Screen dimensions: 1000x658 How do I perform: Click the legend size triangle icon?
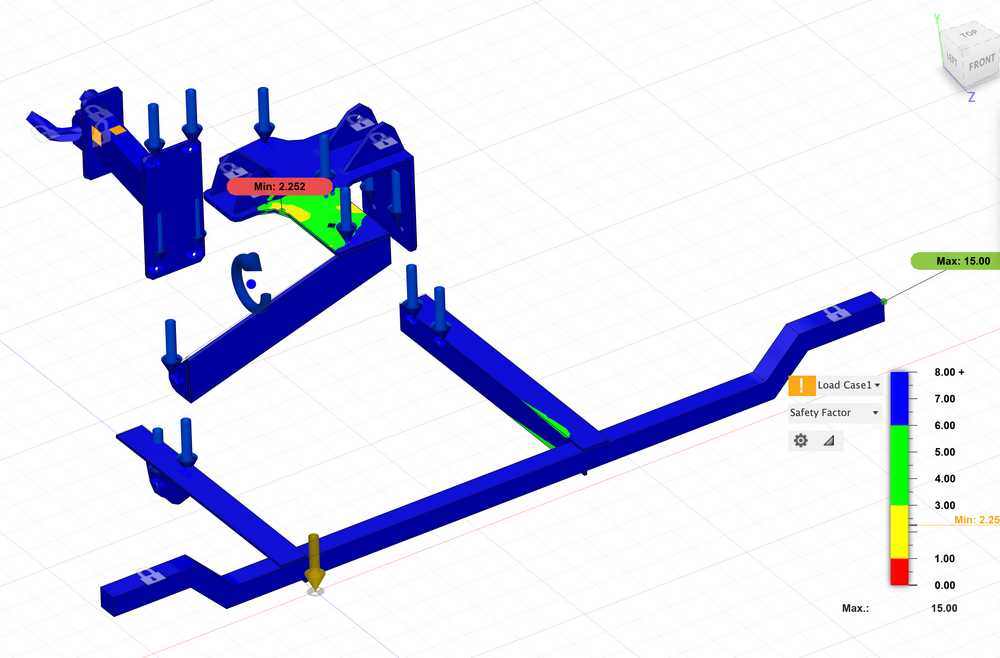pyautogui.click(x=828, y=440)
